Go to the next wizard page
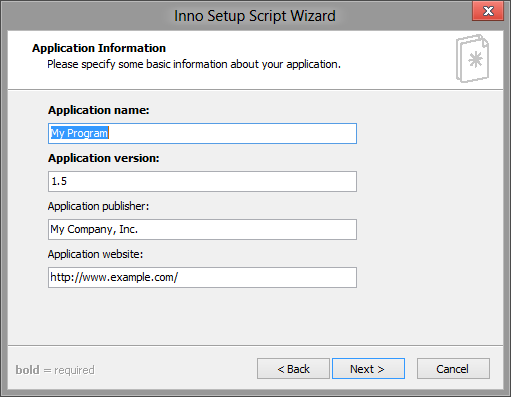Screen dimensions: 511x397 point(368,369)
